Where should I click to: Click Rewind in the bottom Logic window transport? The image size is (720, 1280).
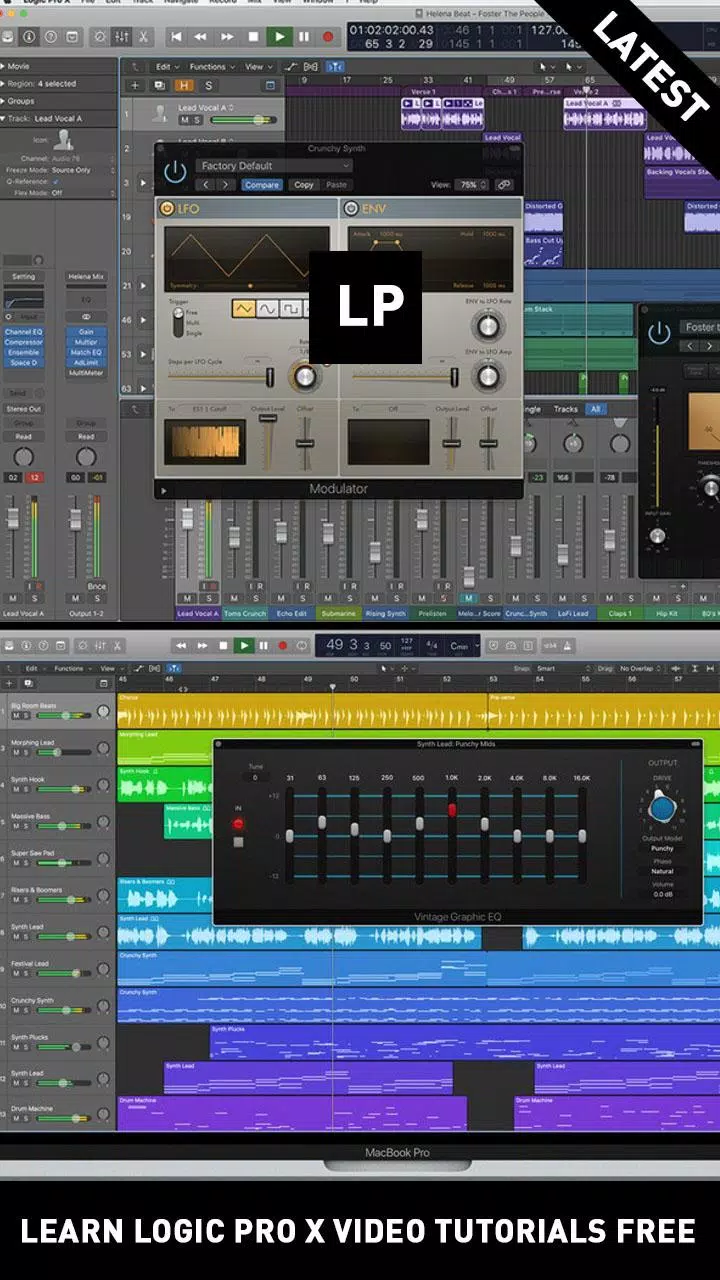pos(183,646)
